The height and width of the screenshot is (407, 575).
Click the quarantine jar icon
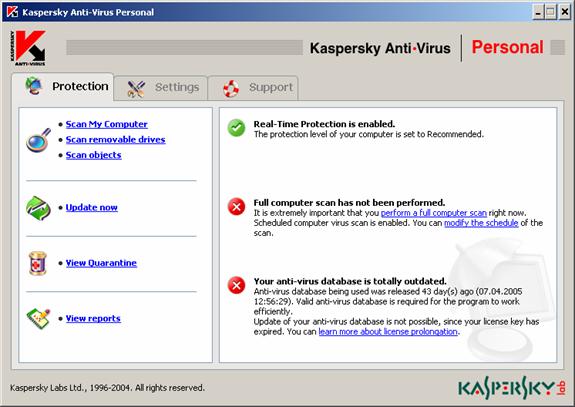[x=38, y=263]
